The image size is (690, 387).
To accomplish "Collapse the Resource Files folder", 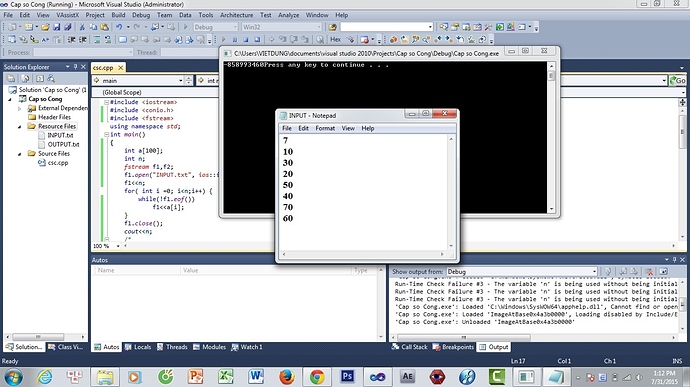I will pos(19,126).
